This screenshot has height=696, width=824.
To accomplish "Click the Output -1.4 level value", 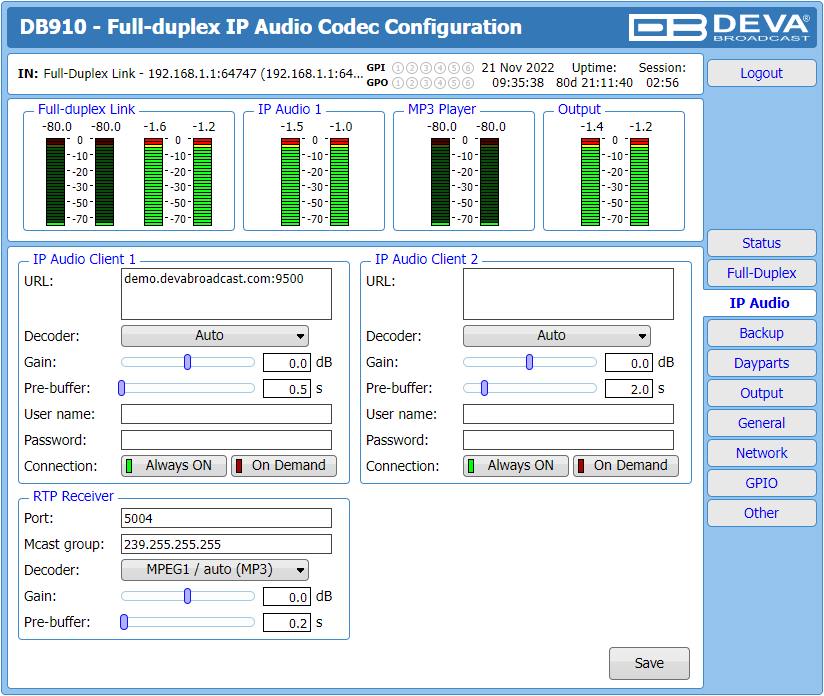I will [x=592, y=127].
